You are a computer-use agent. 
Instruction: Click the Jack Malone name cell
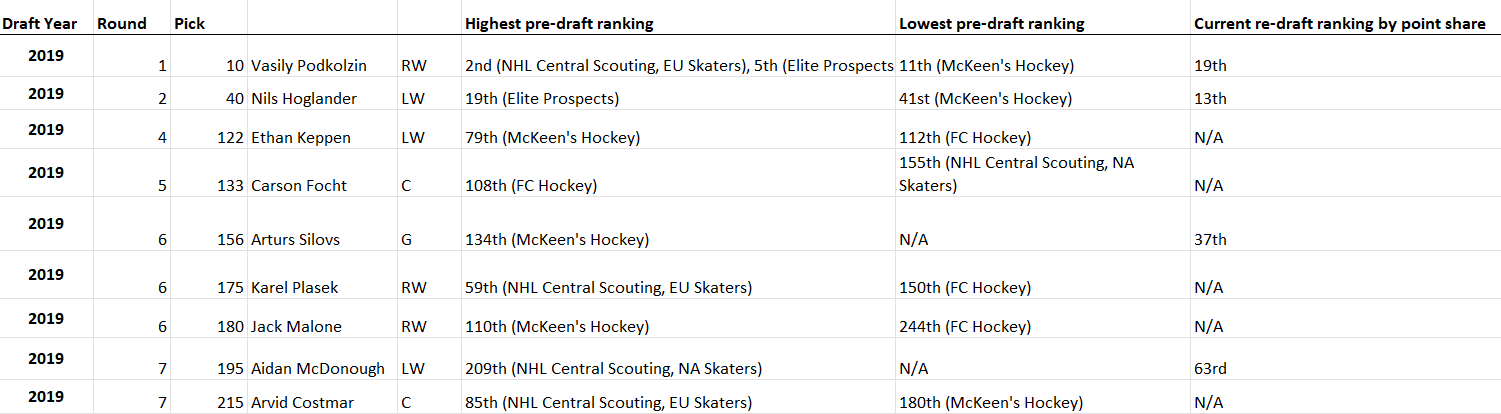(x=295, y=327)
